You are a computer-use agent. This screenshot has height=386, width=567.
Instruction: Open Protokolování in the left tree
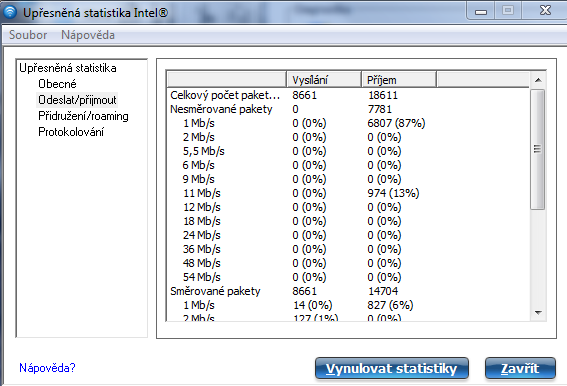71,132
